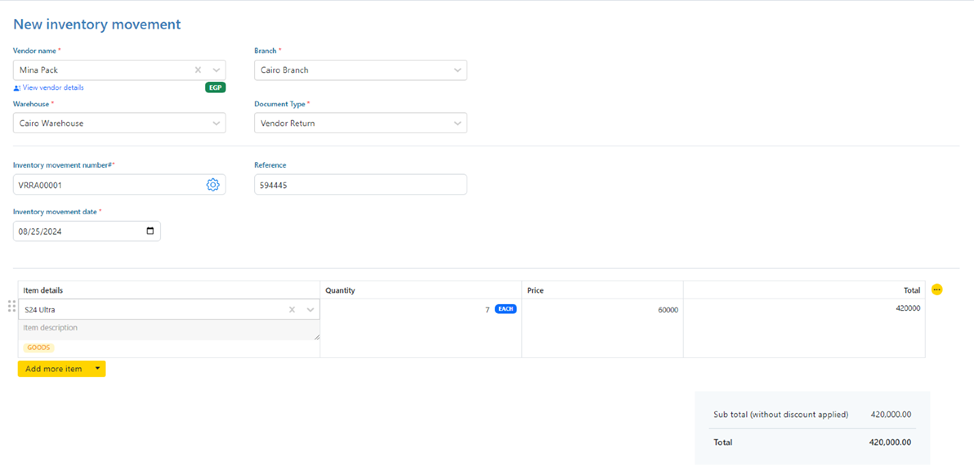The height and width of the screenshot is (467, 974).
Task: Select the Quantity field showing 7
Action: pyautogui.click(x=420, y=310)
